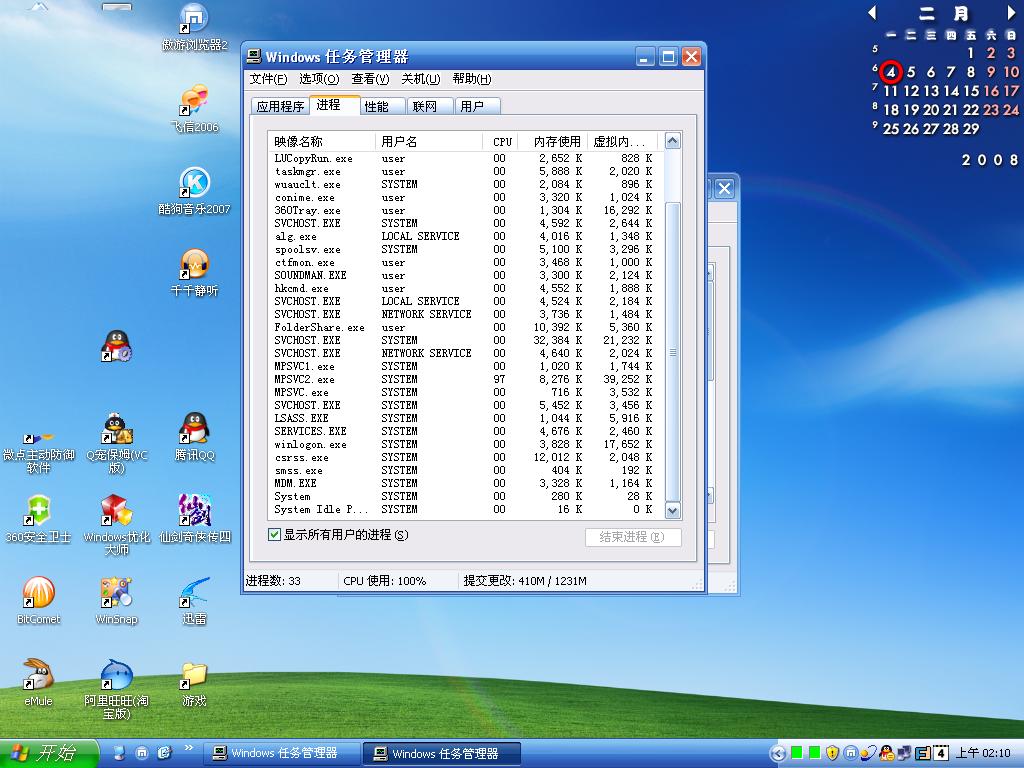The image size is (1024, 768).
Task: Open the 开始 Start menu
Action: point(49,753)
